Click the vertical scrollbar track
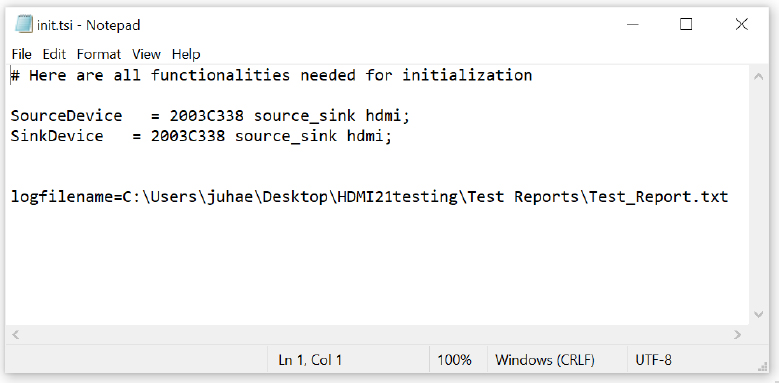 pos(759,195)
